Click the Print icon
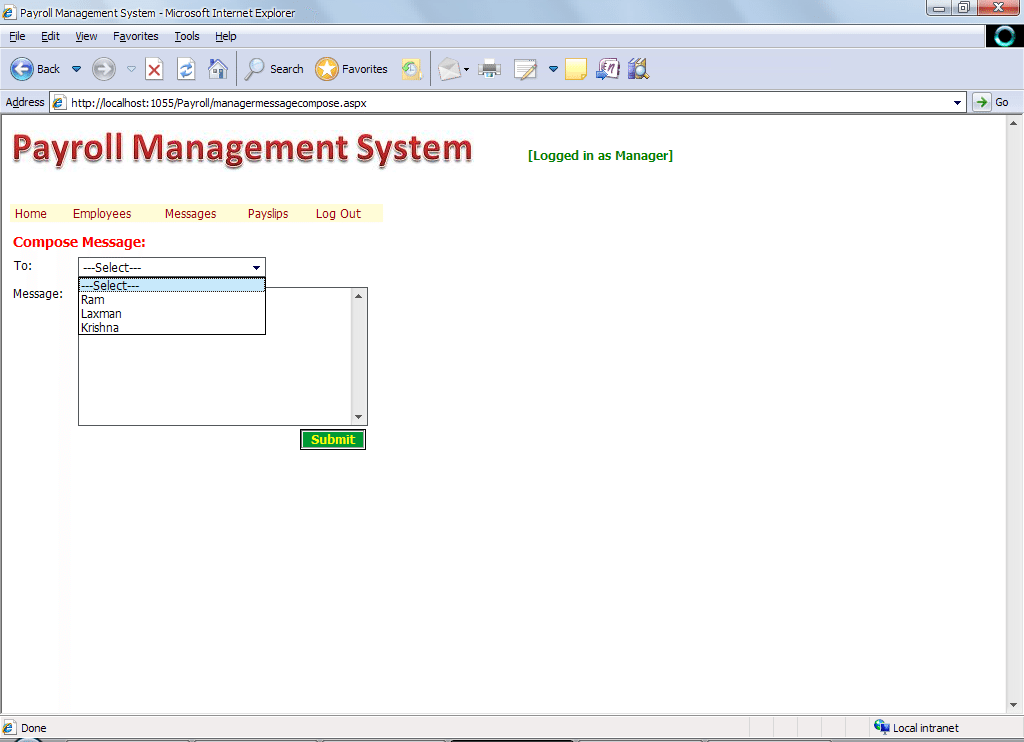 click(x=489, y=69)
